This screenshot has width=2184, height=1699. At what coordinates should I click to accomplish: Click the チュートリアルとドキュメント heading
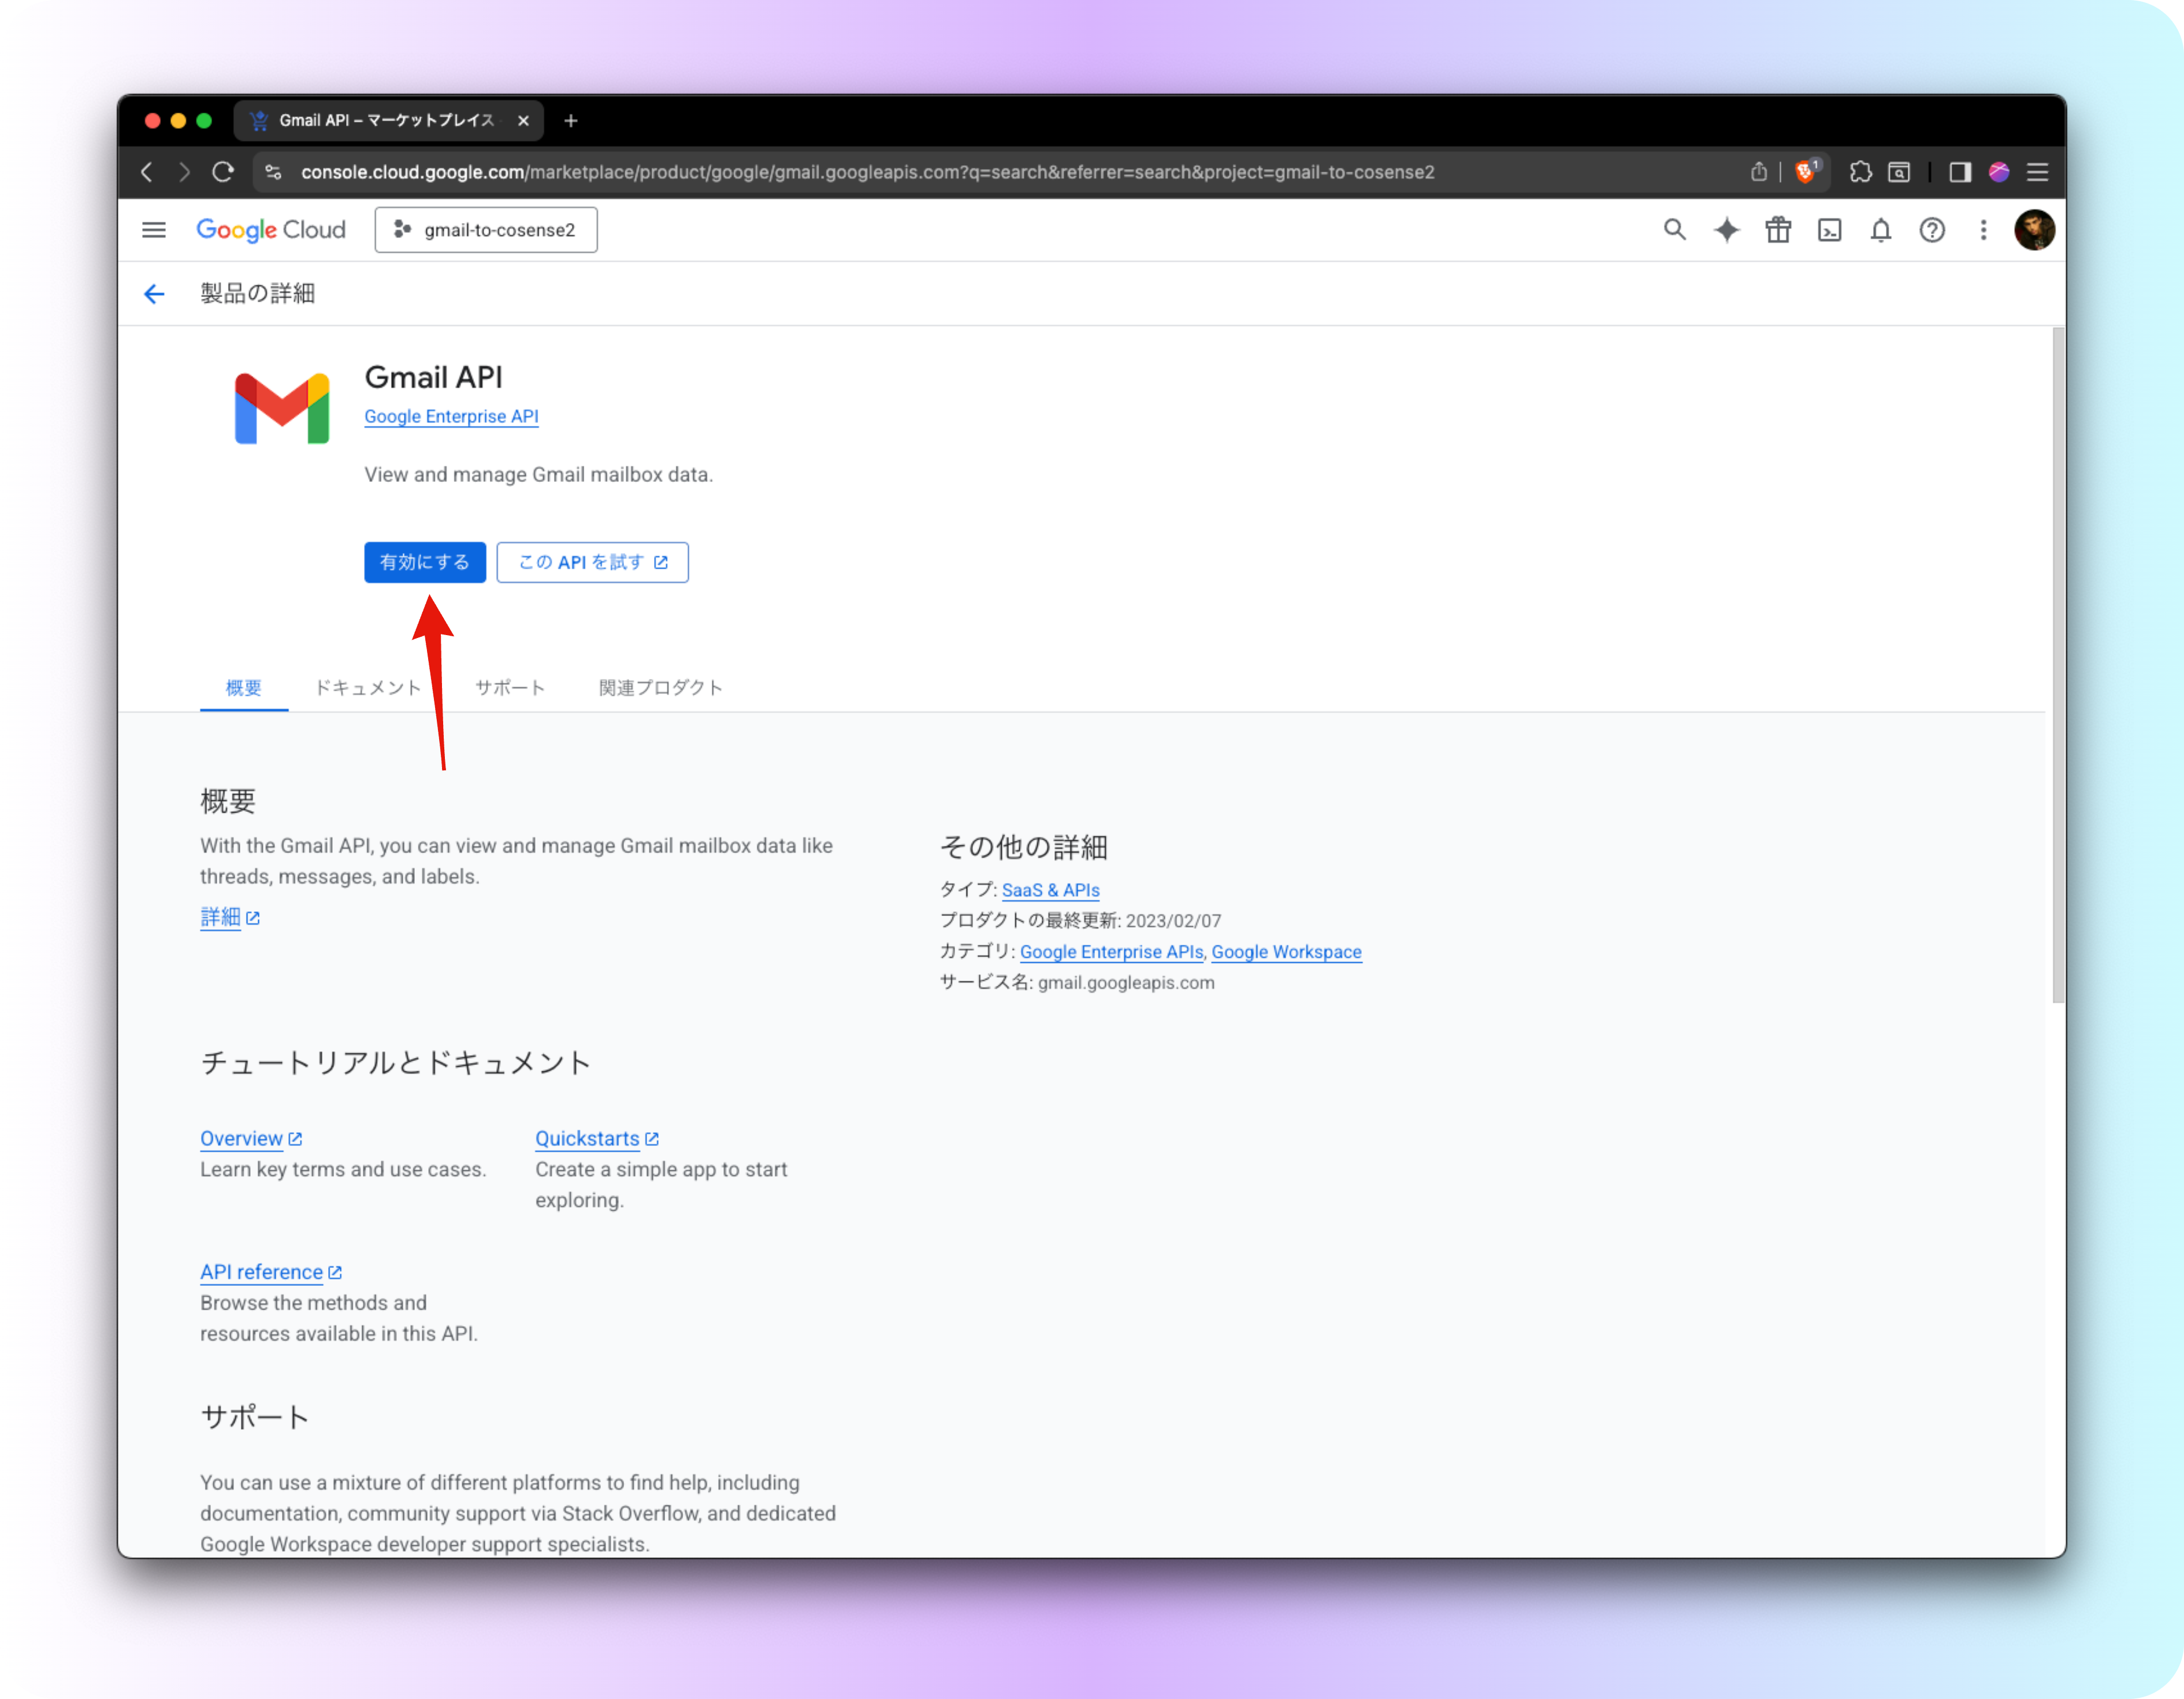coord(396,1062)
